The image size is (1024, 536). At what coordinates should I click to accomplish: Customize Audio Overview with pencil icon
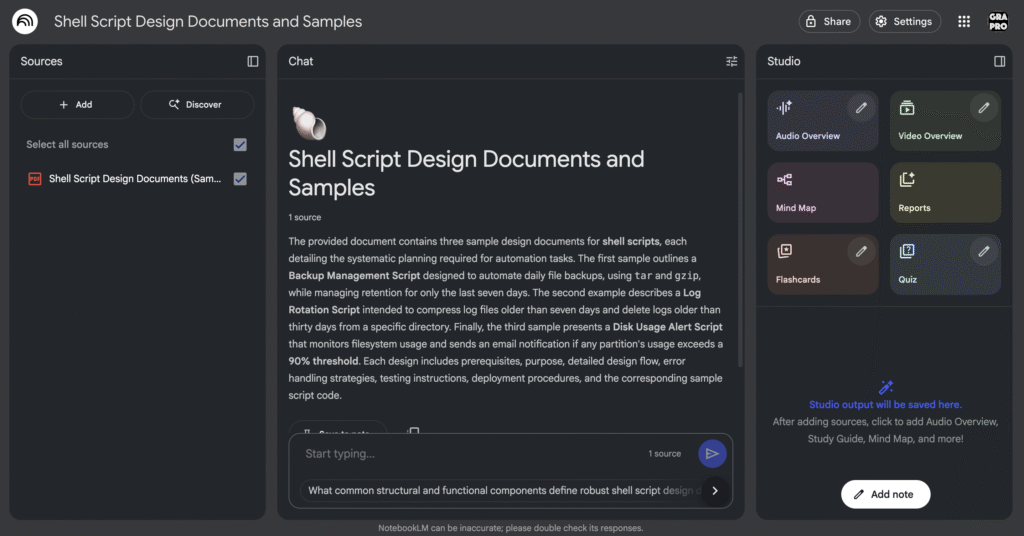[x=861, y=107]
